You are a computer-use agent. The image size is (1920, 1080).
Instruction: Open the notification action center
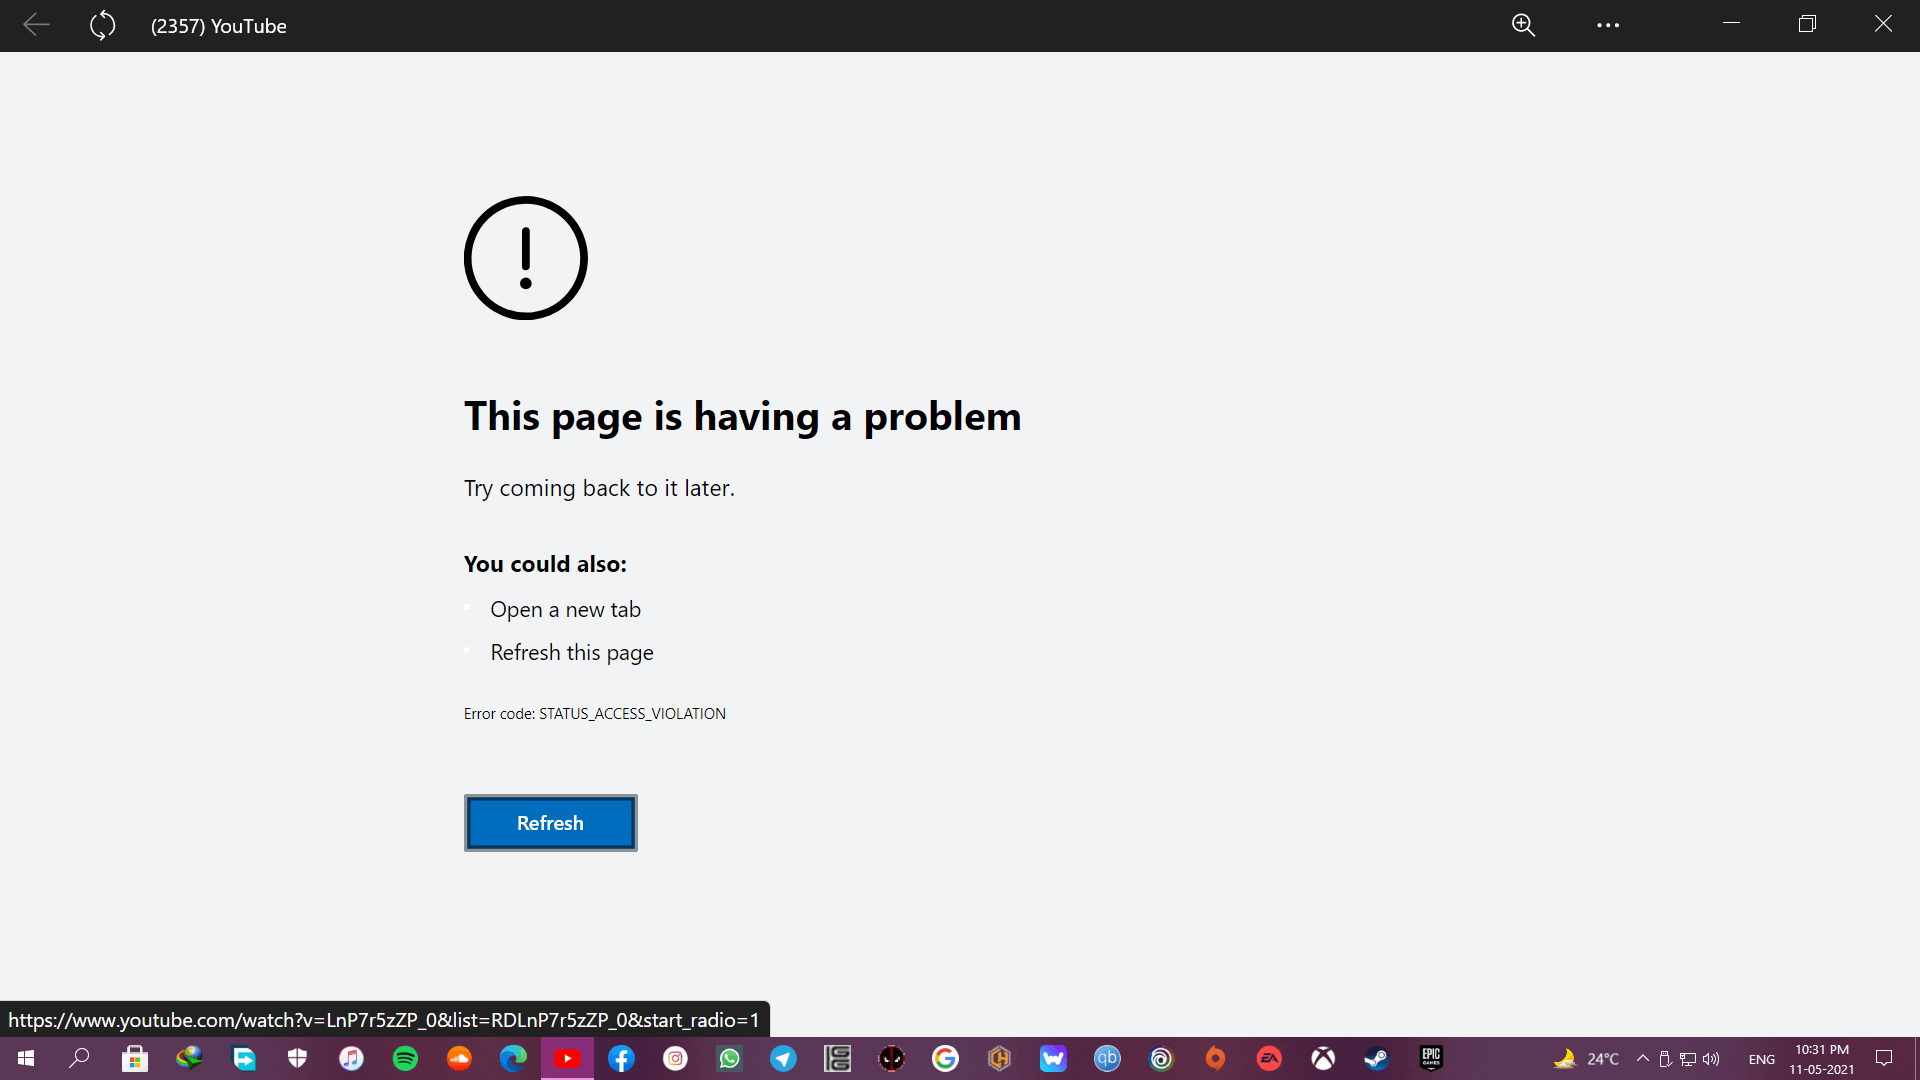1884,1058
